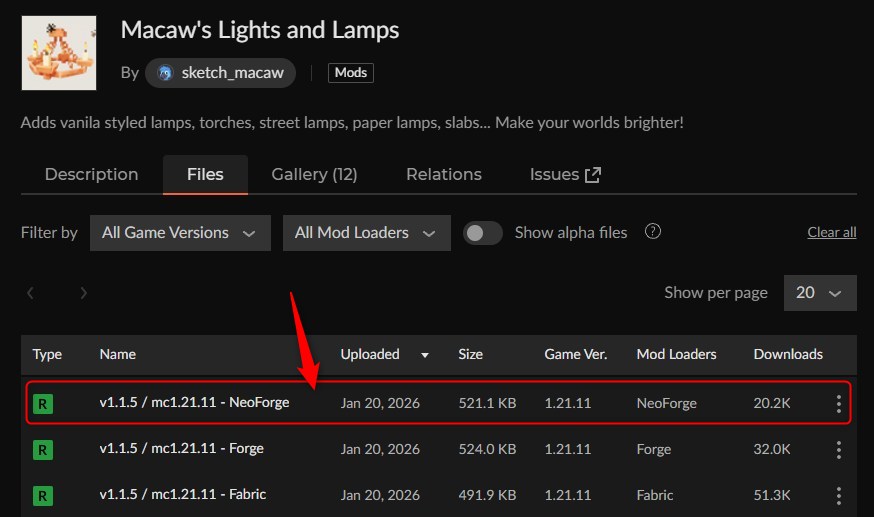Open the All Game Versions dropdown
The image size is (874, 517).
click(180, 233)
